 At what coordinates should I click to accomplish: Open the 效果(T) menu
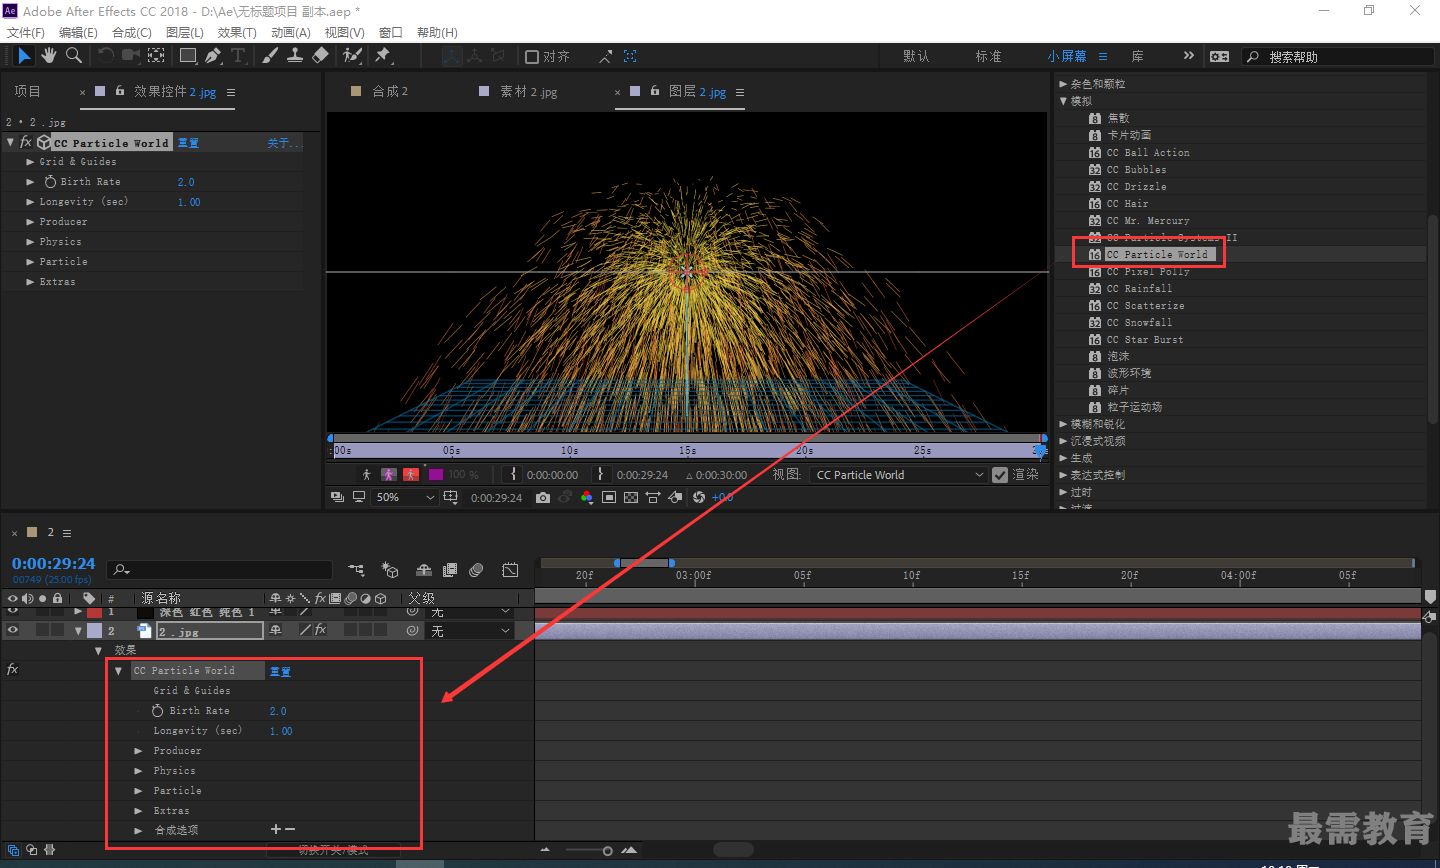[x=237, y=33]
